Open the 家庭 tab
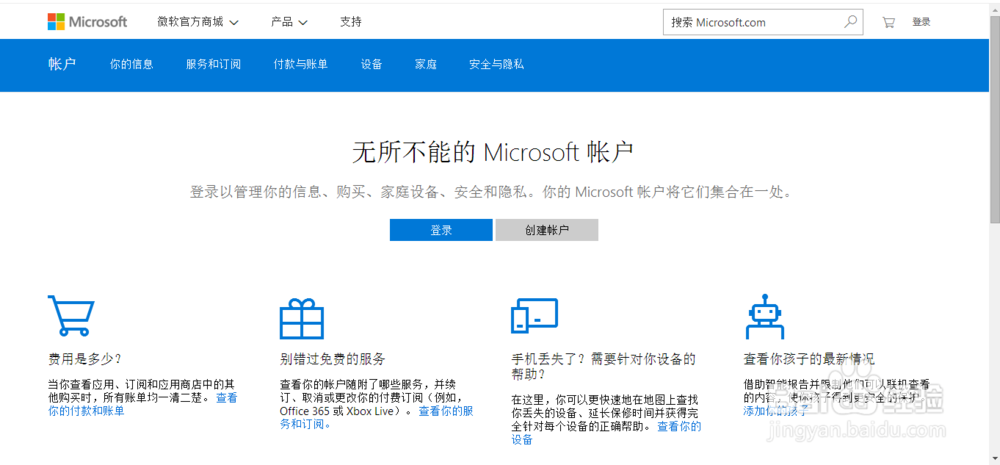Image resolution: width=1000 pixels, height=465 pixels. point(425,64)
